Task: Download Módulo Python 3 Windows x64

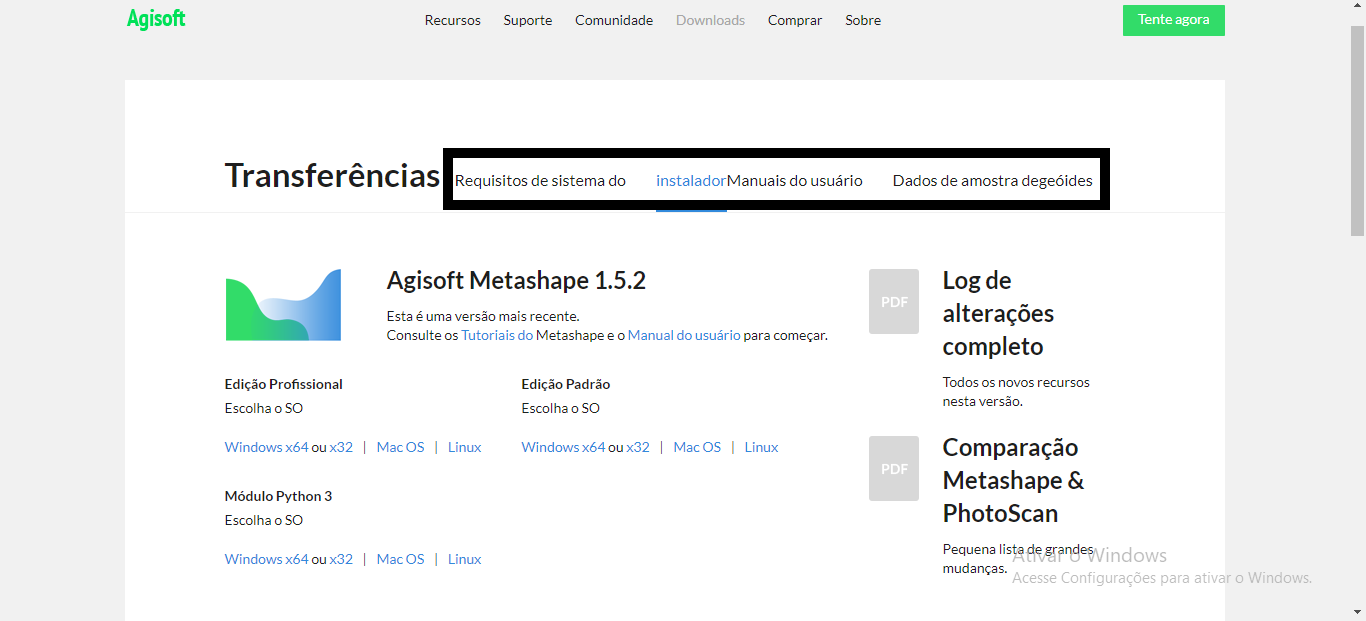Action: pyautogui.click(x=266, y=560)
